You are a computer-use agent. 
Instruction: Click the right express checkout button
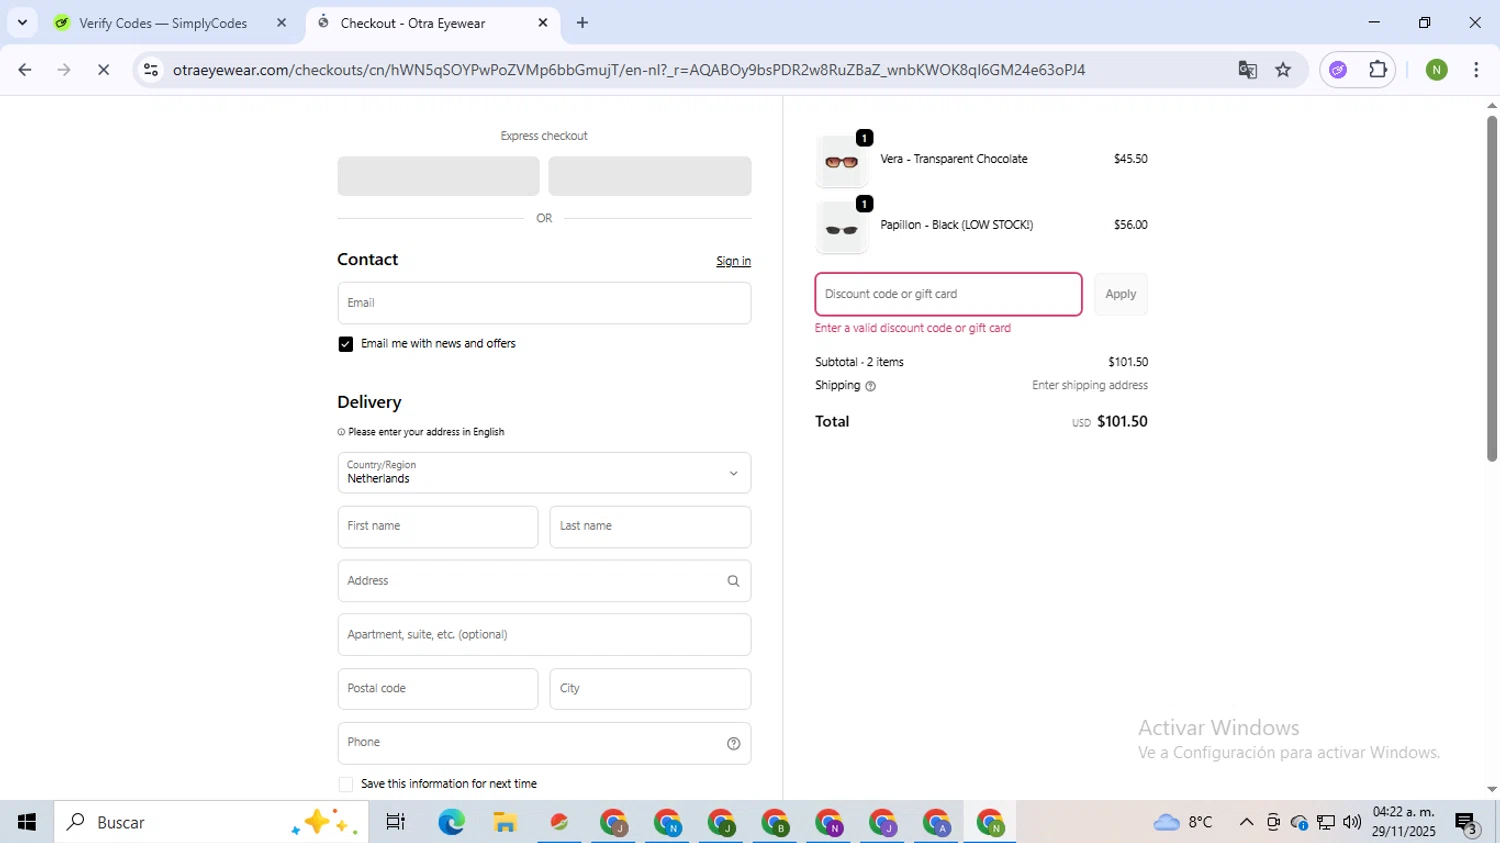click(650, 176)
